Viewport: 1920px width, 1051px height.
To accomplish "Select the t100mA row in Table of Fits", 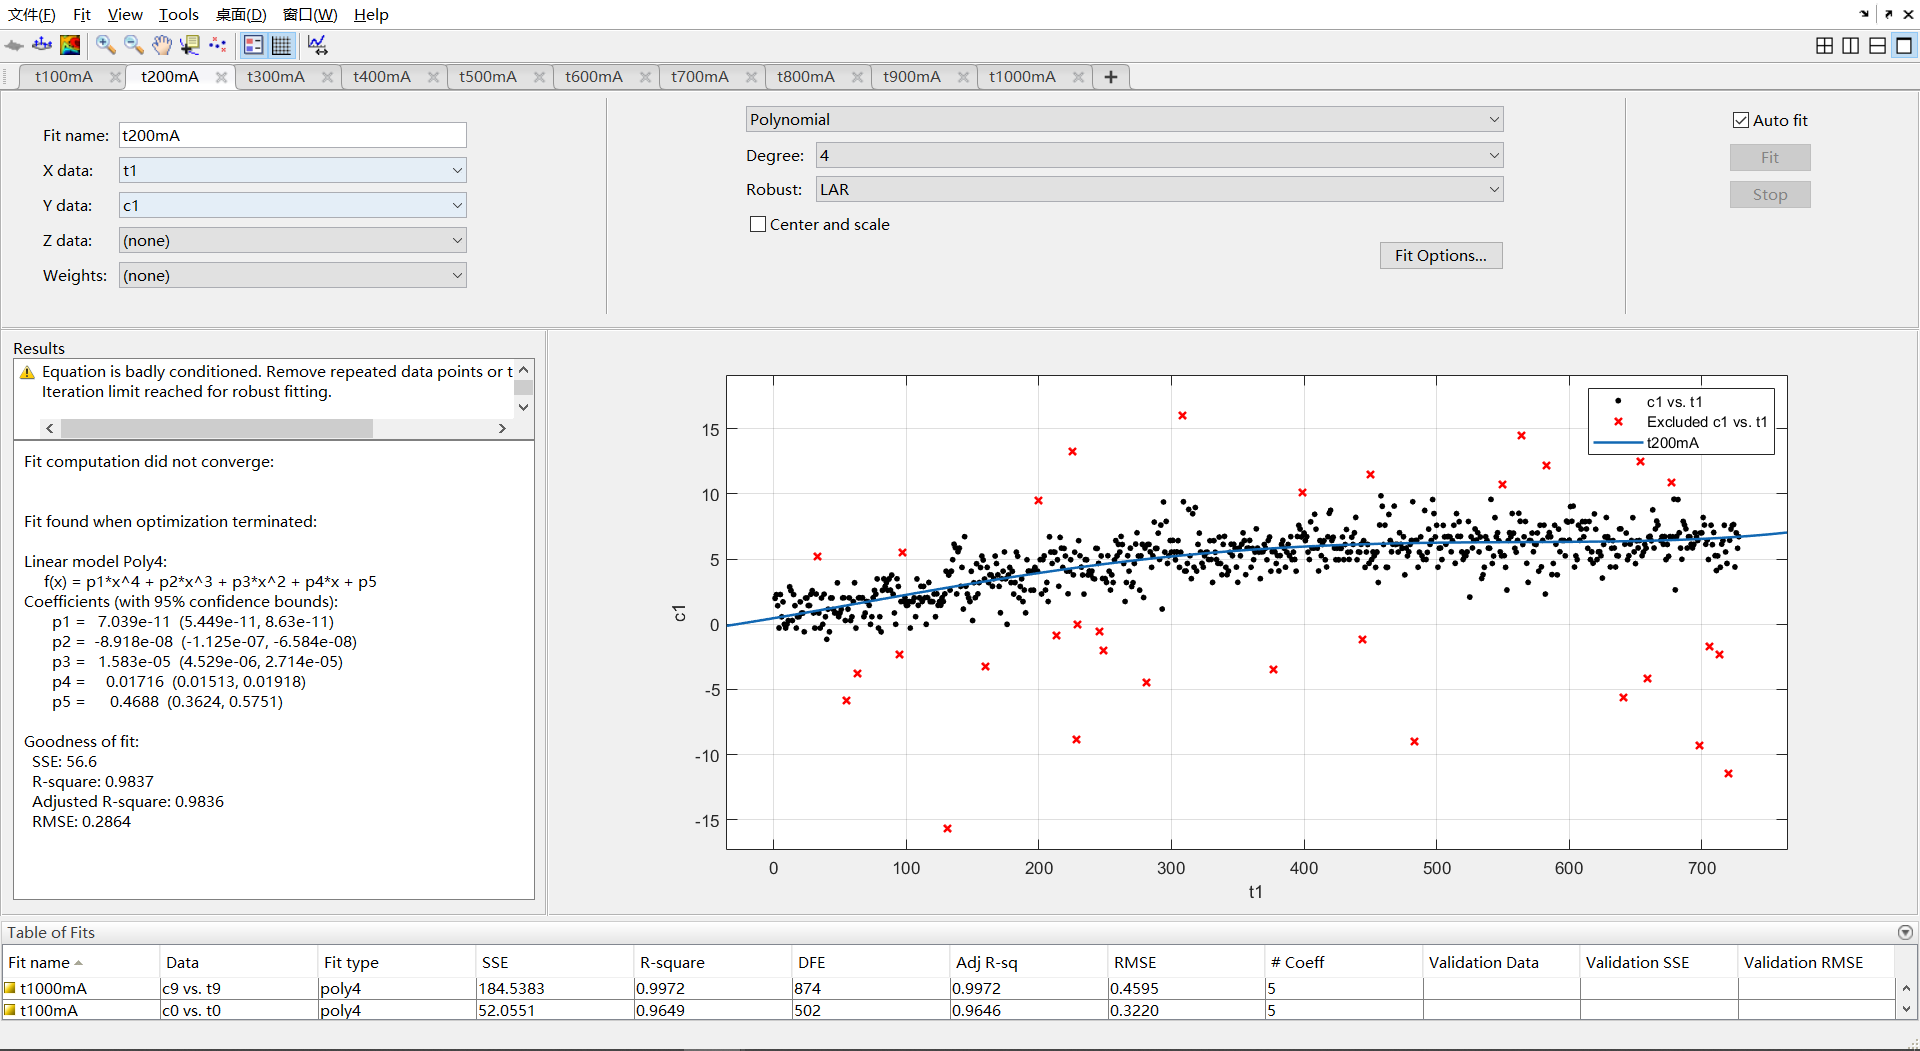I will (948, 1010).
